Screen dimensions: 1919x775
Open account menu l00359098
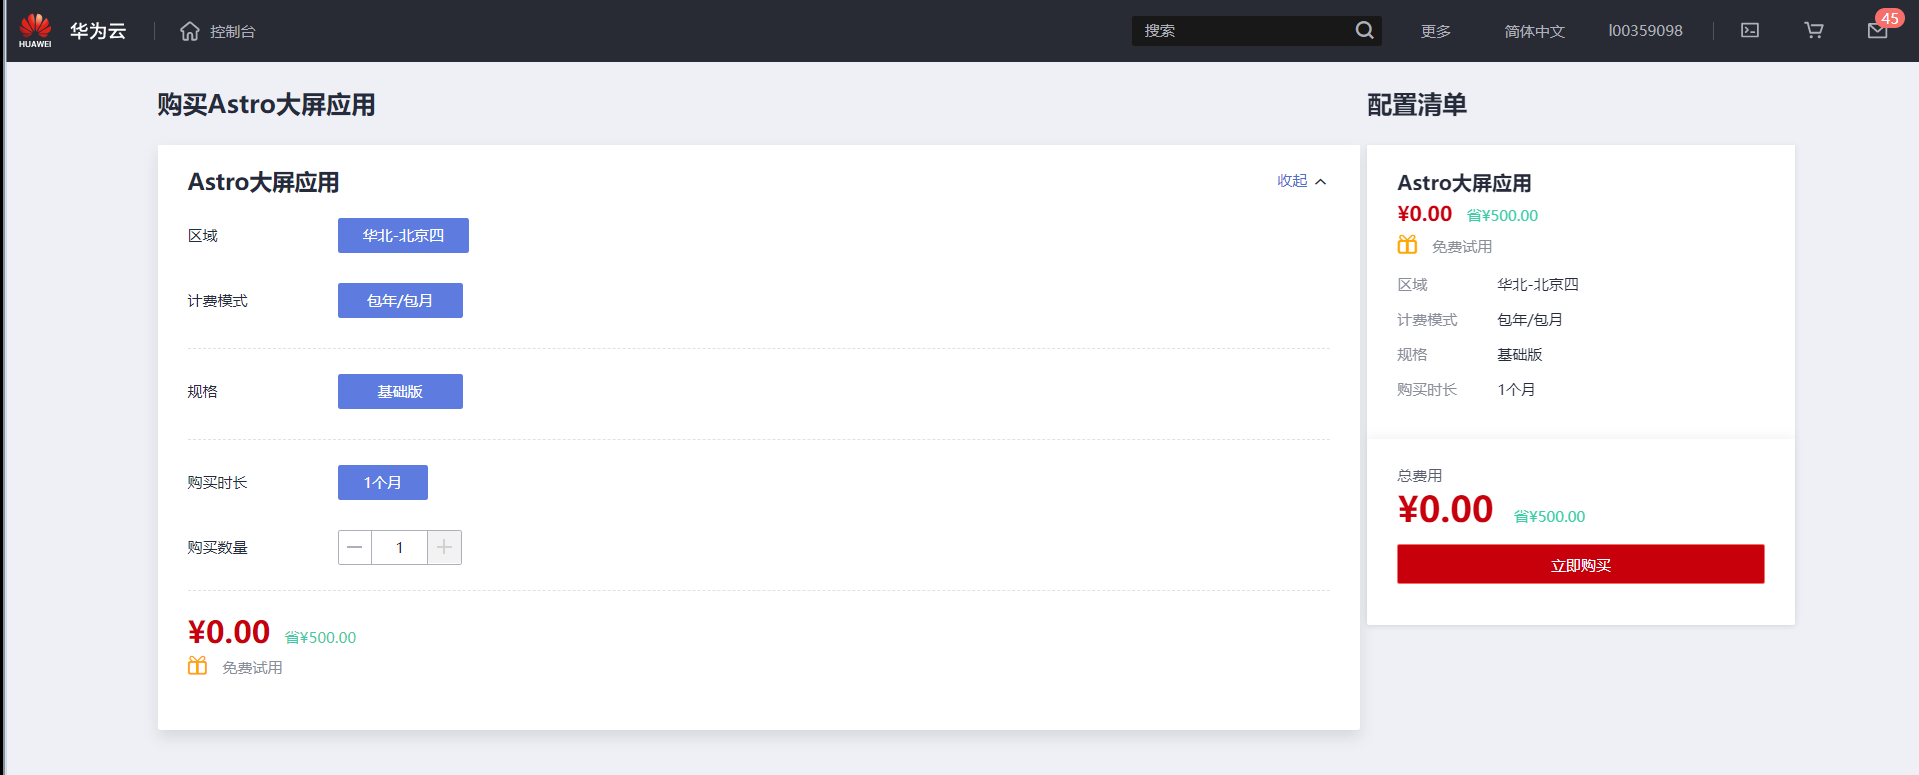(x=1645, y=31)
